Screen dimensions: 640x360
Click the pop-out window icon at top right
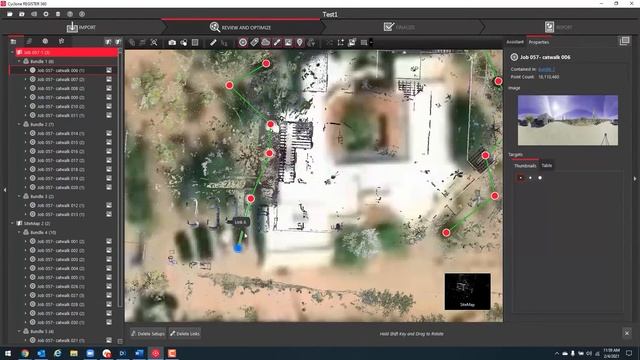pos(624,41)
